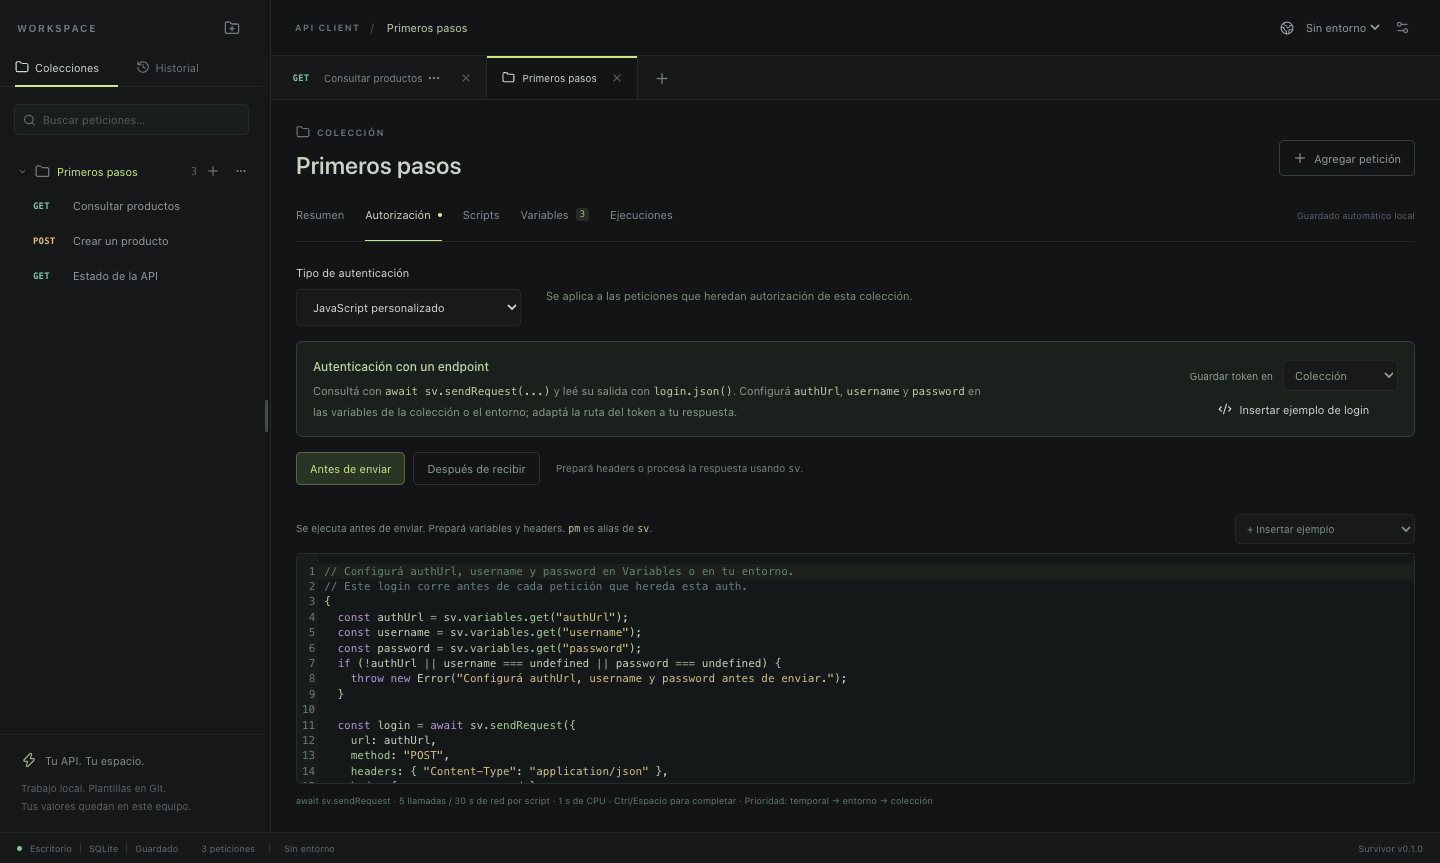Viewport: 1440px width, 863px height.
Task: Click the 3 peticiones status bar entry
Action: (228, 849)
